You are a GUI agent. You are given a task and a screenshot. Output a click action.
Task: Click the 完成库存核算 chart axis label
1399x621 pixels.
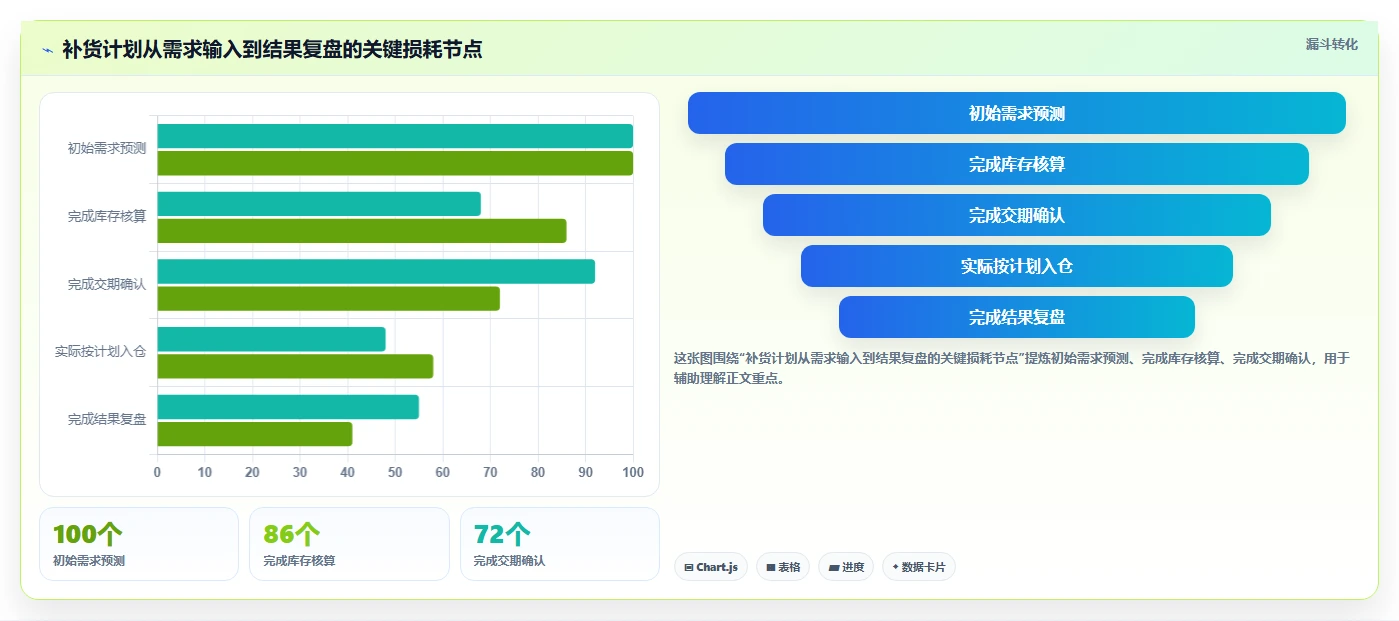(x=107, y=216)
